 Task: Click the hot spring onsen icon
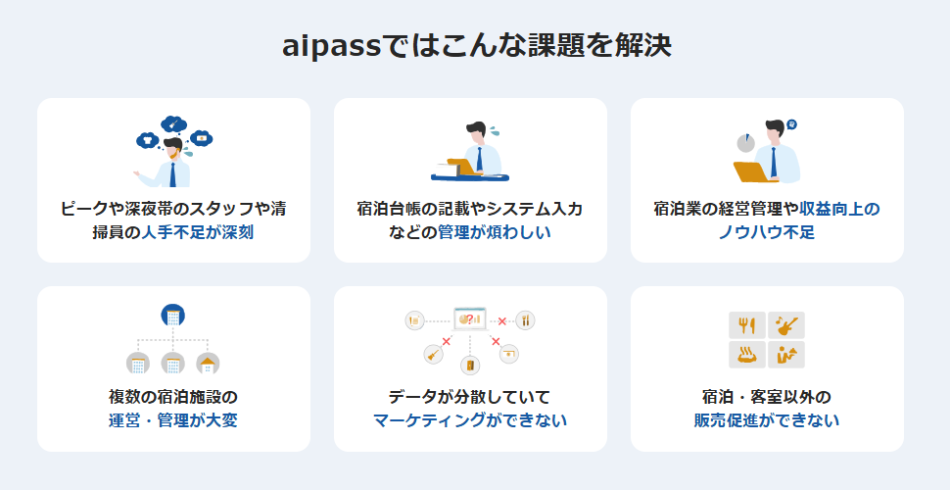coord(747,354)
